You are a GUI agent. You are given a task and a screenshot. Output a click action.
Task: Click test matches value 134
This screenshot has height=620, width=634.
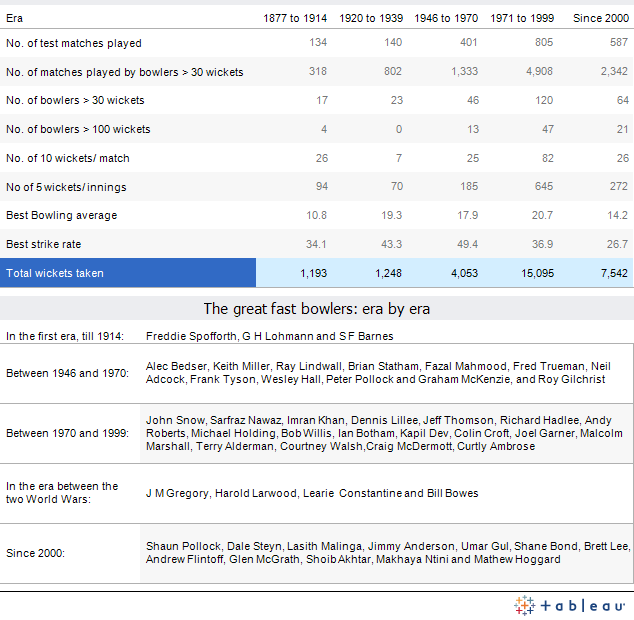pyautogui.click(x=318, y=42)
